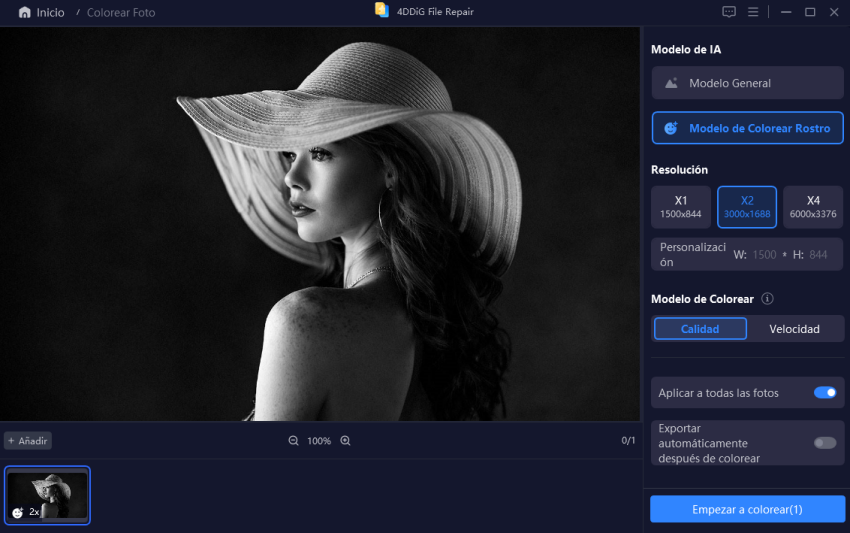850x533 pixels.
Task: Click the Personalización label
Action: click(693, 254)
